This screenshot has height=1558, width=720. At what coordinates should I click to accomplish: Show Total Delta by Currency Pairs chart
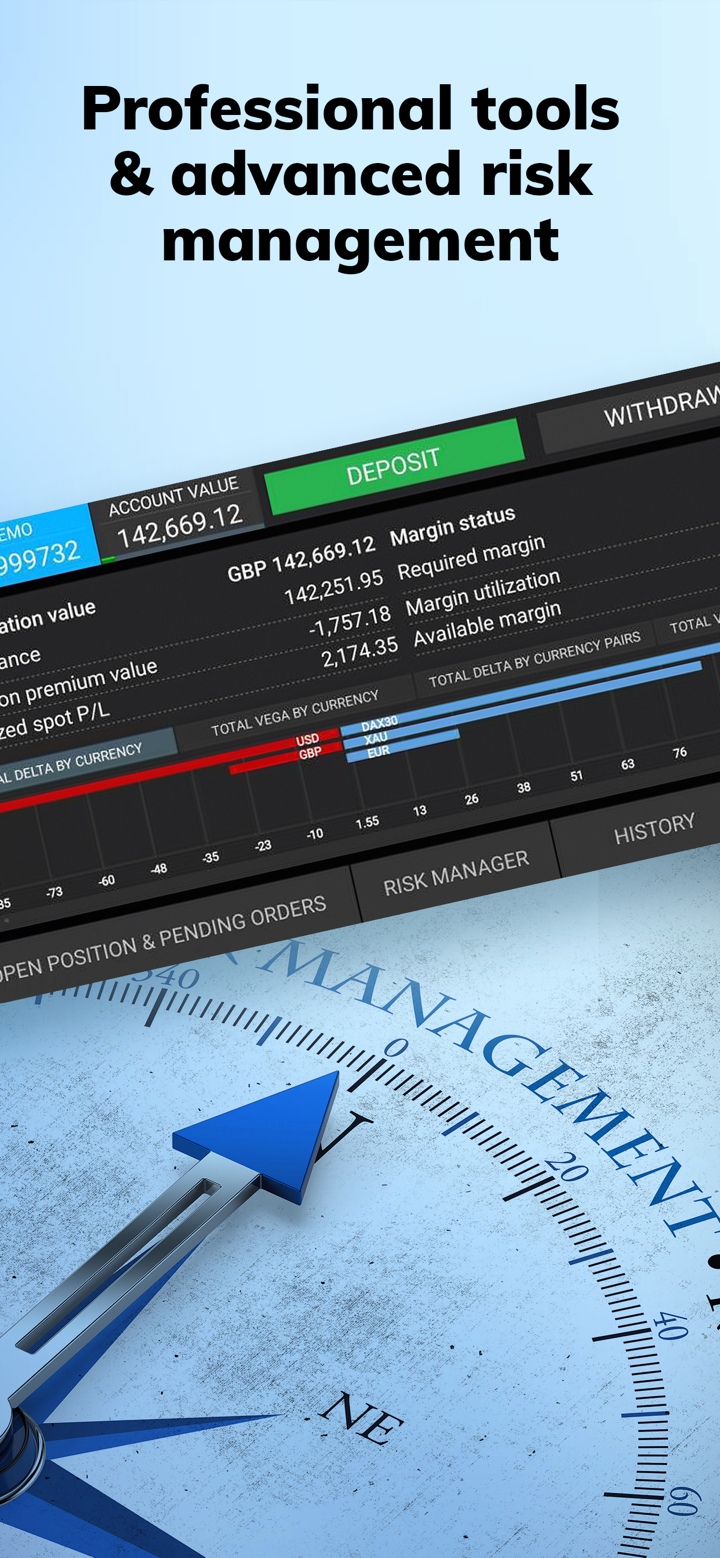click(534, 659)
